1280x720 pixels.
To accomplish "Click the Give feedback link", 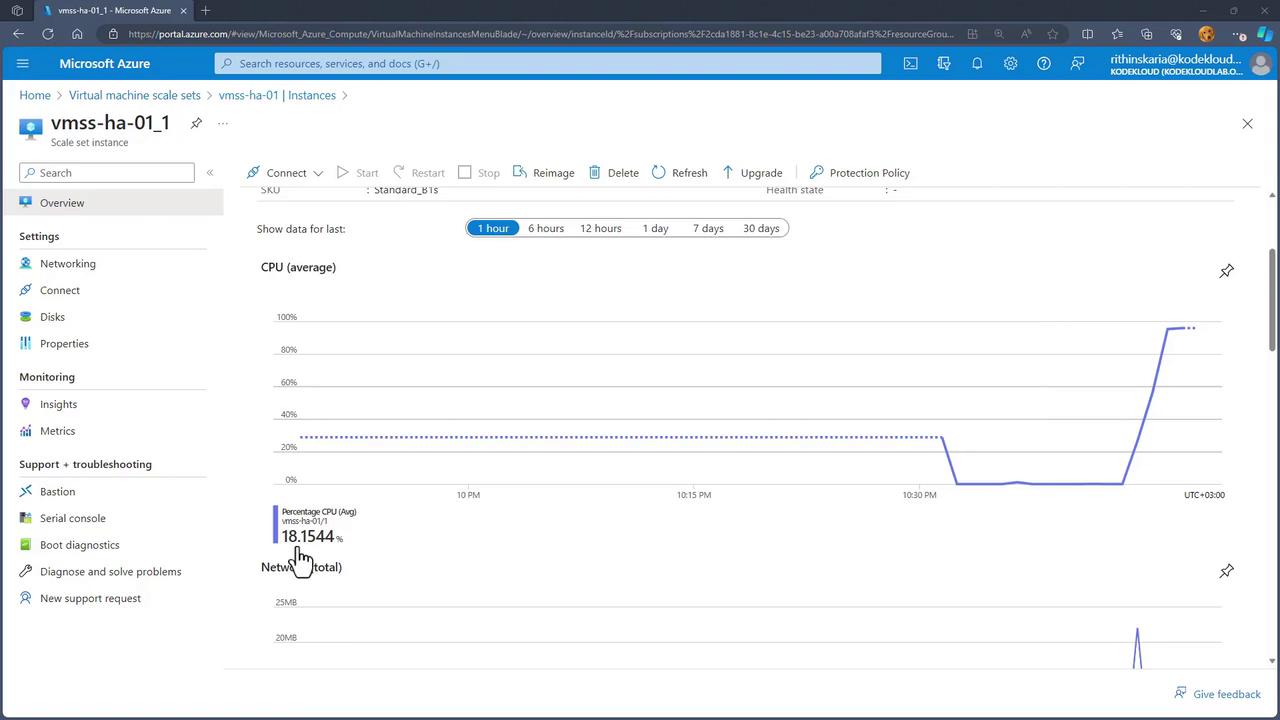I will [1217, 694].
